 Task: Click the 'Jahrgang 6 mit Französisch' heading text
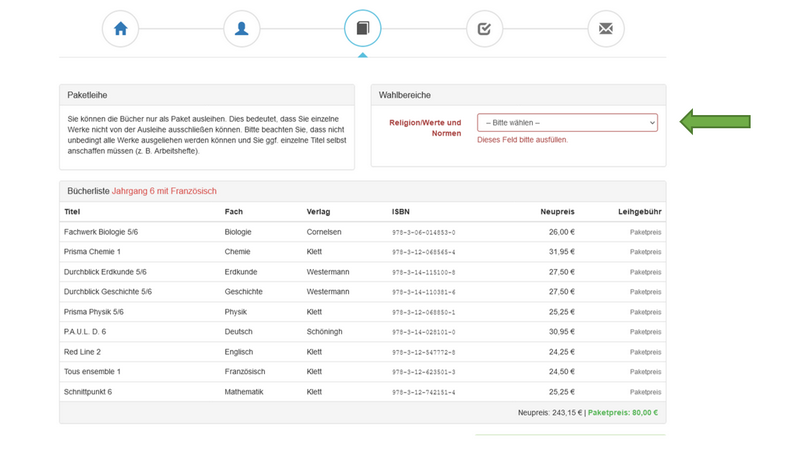pyautogui.click(x=164, y=191)
